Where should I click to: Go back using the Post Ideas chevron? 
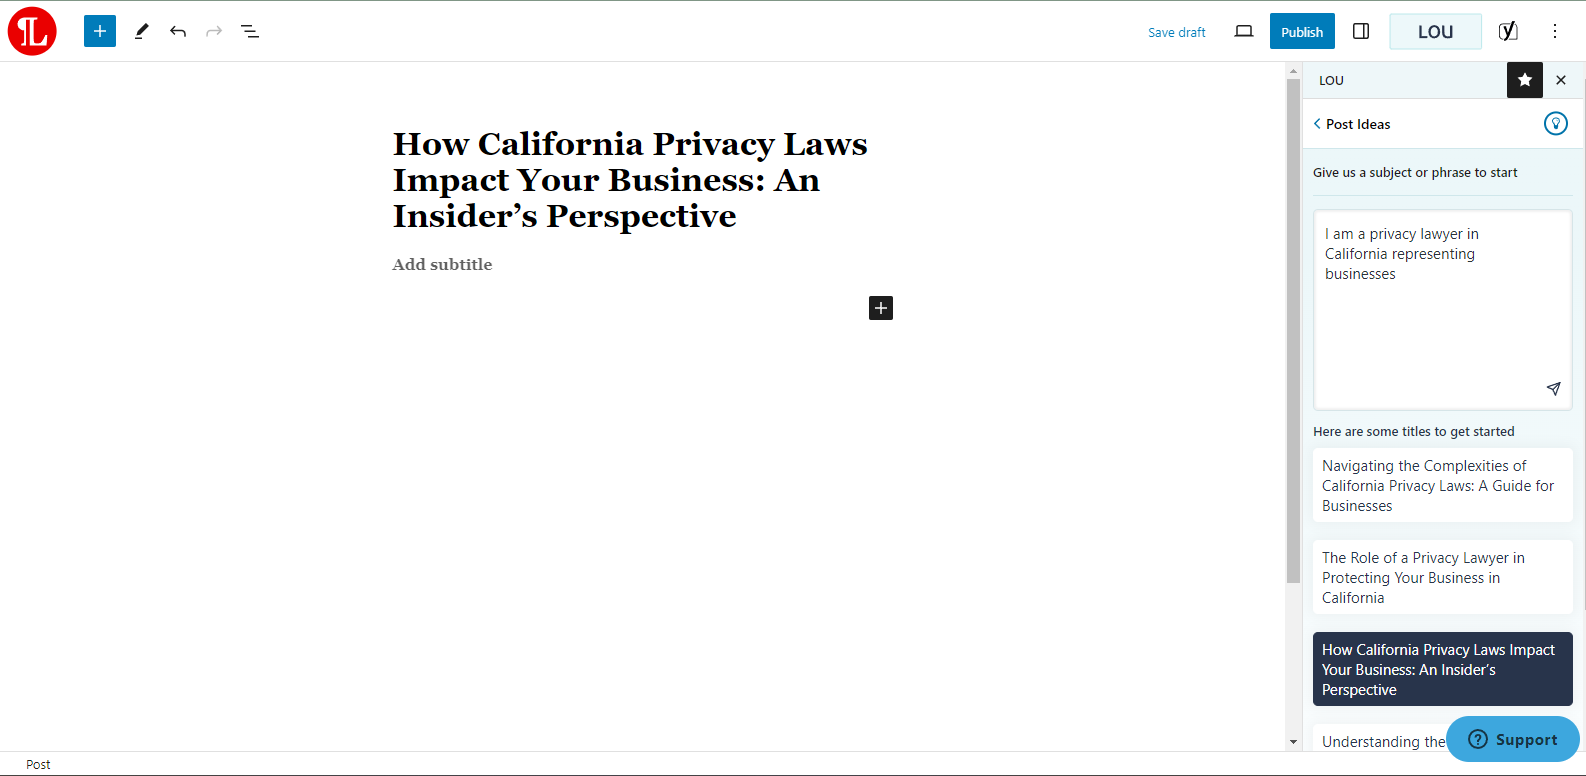pyautogui.click(x=1317, y=124)
